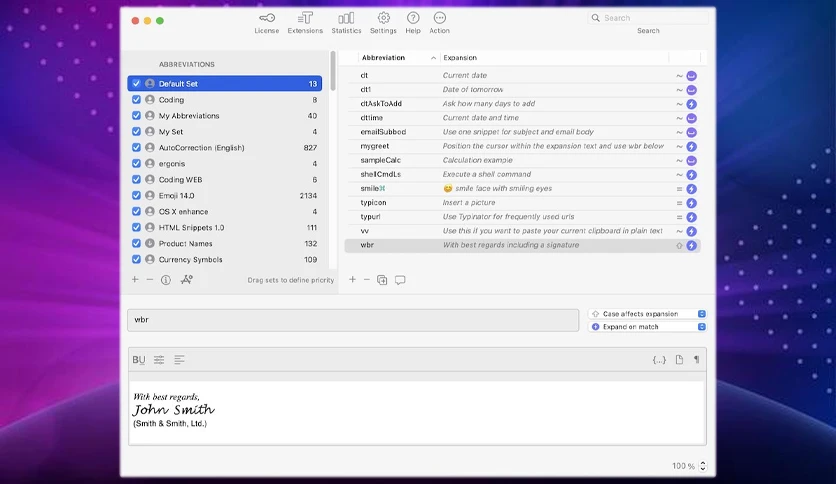Select the Currency Symbols set
Image resolution: width=836 pixels, height=484 pixels.
point(224,260)
